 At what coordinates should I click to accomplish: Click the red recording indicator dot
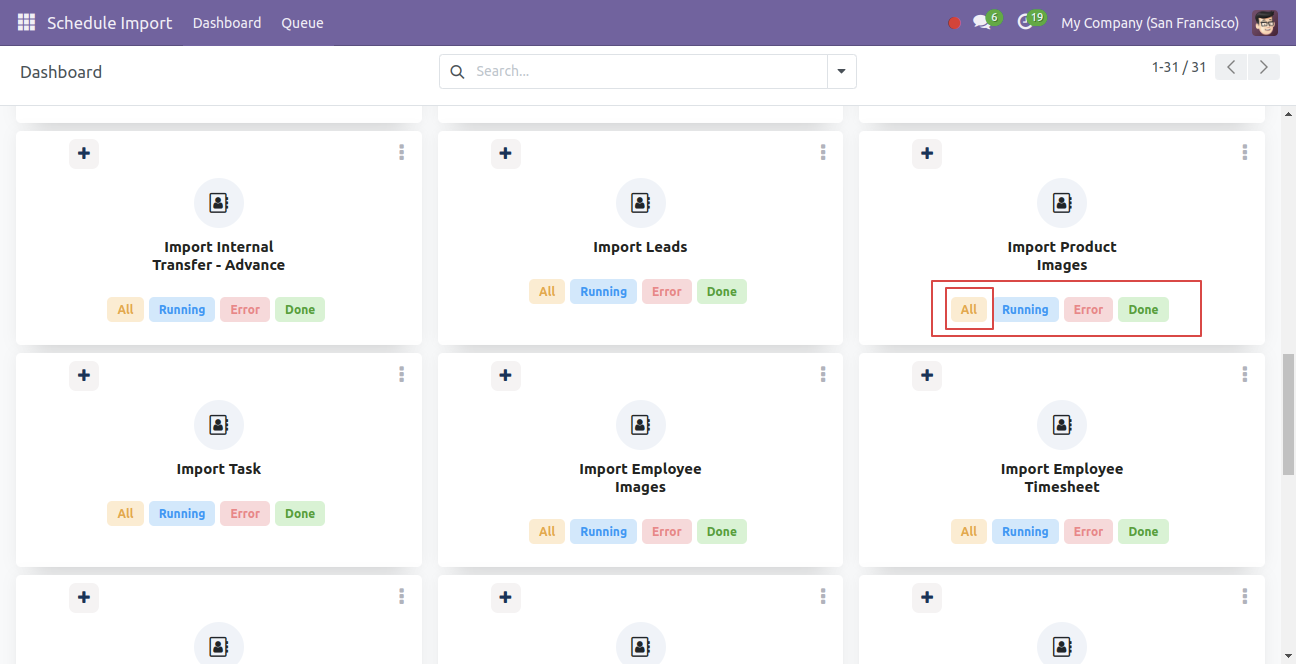tap(954, 23)
